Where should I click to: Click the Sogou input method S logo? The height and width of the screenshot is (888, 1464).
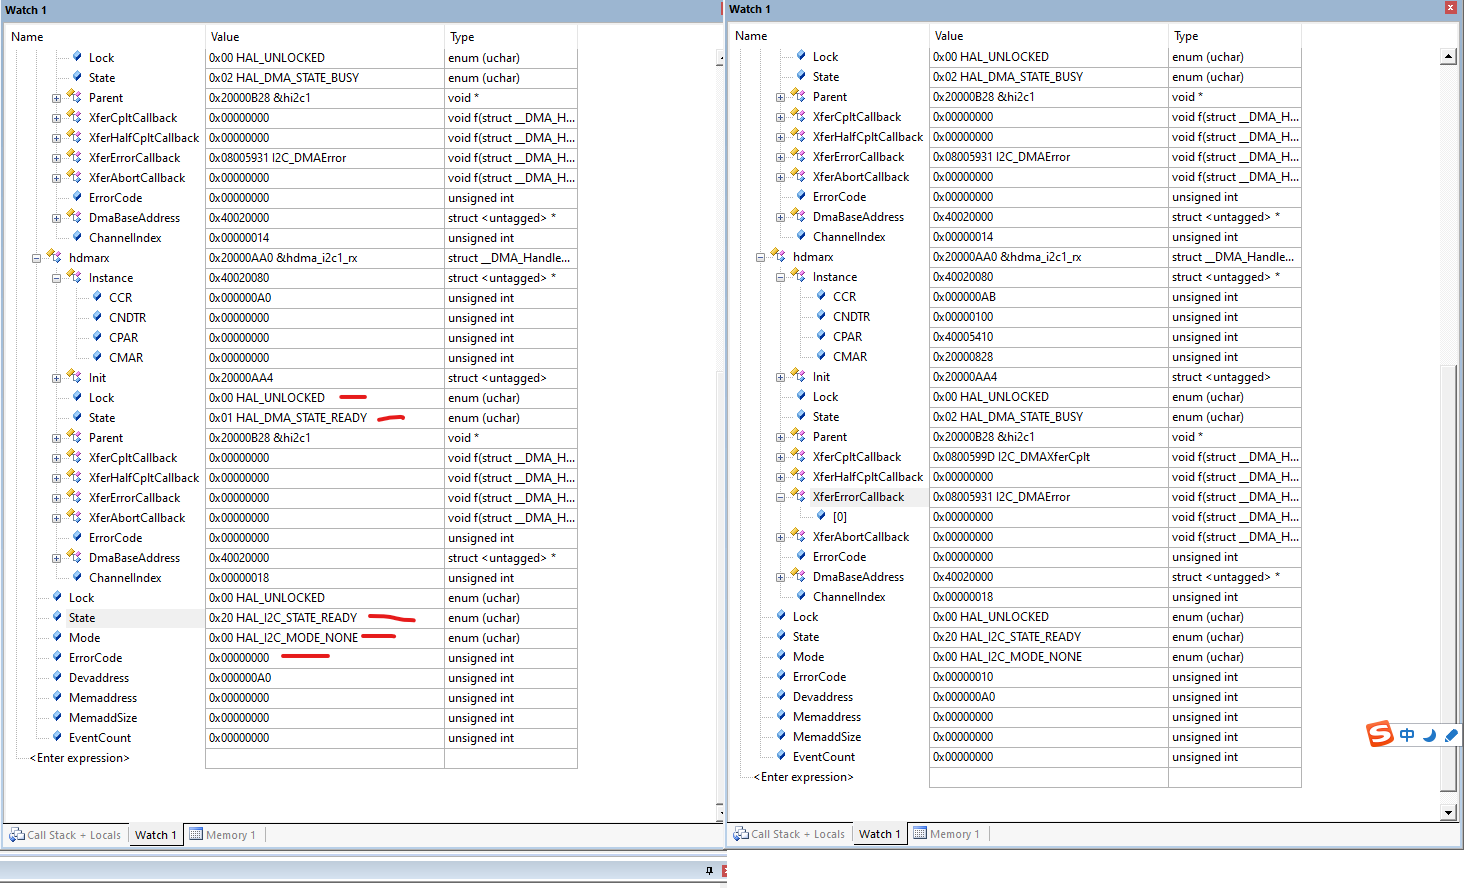[1380, 734]
